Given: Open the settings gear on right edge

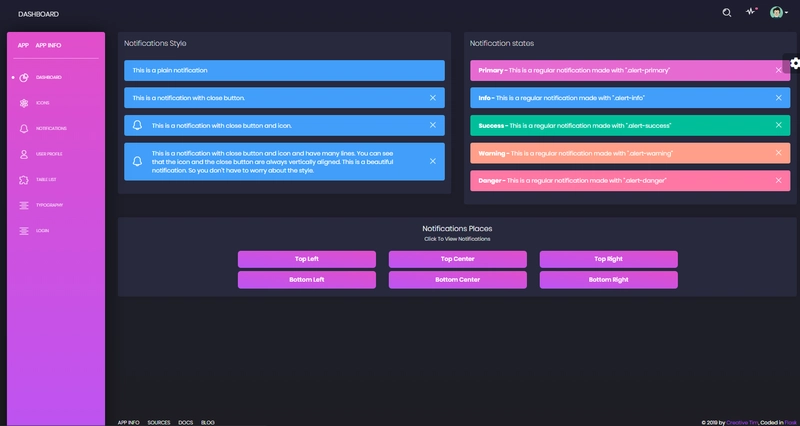Looking at the screenshot, I should tap(794, 63).
